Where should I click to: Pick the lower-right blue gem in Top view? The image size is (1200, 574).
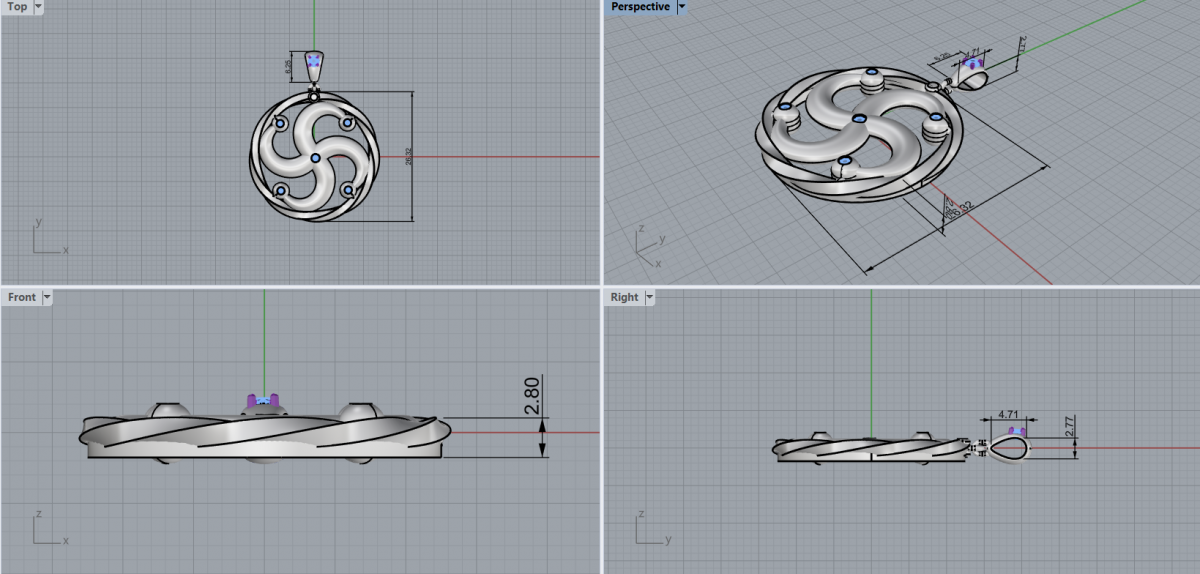347,189
